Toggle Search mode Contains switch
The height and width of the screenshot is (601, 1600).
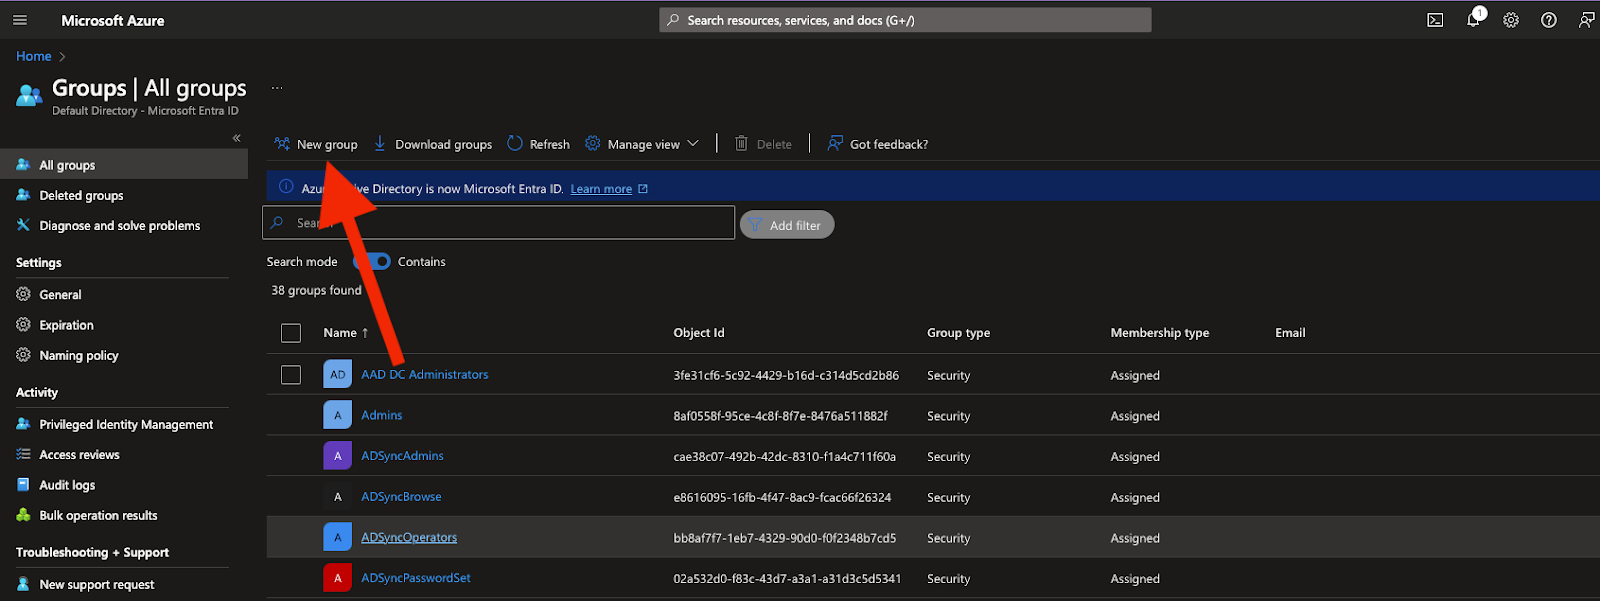(372, 261)
